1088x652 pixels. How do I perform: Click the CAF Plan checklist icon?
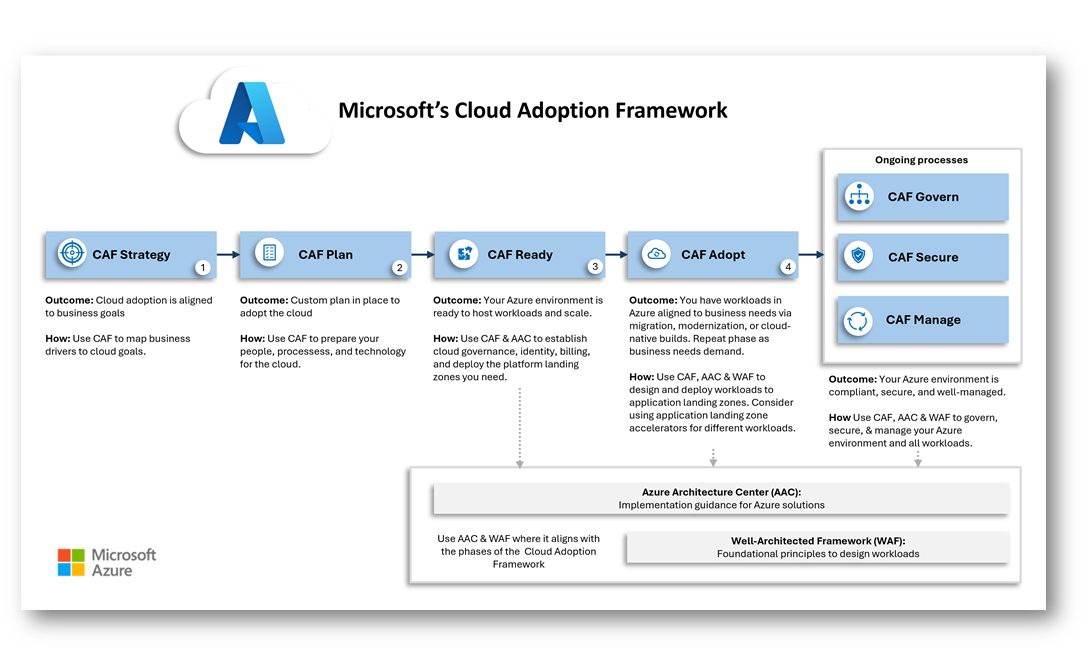[269, 252]
